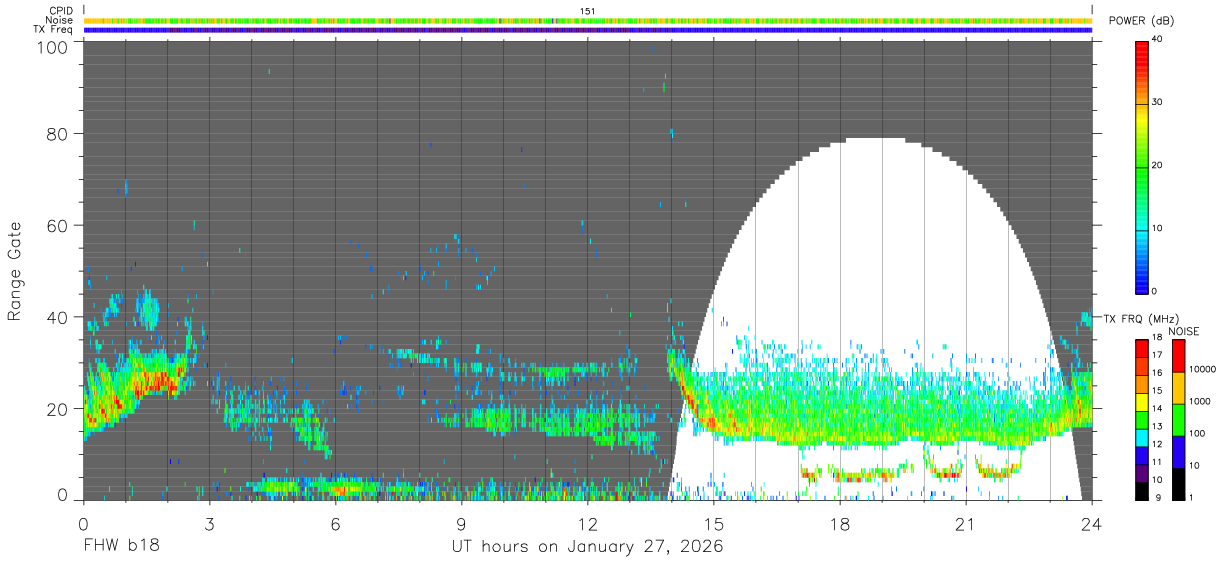The width and height of the screenshot is (1228, 567).
Task: Click the Noise strip label
Action: coord(59,20)
